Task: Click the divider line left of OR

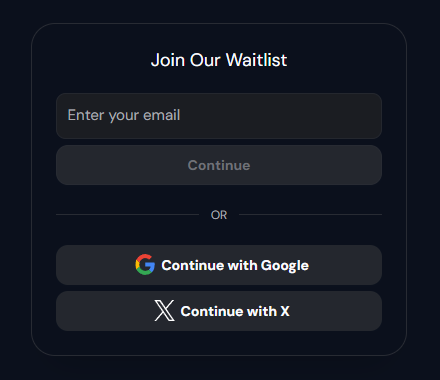Action: click(127, 215)
